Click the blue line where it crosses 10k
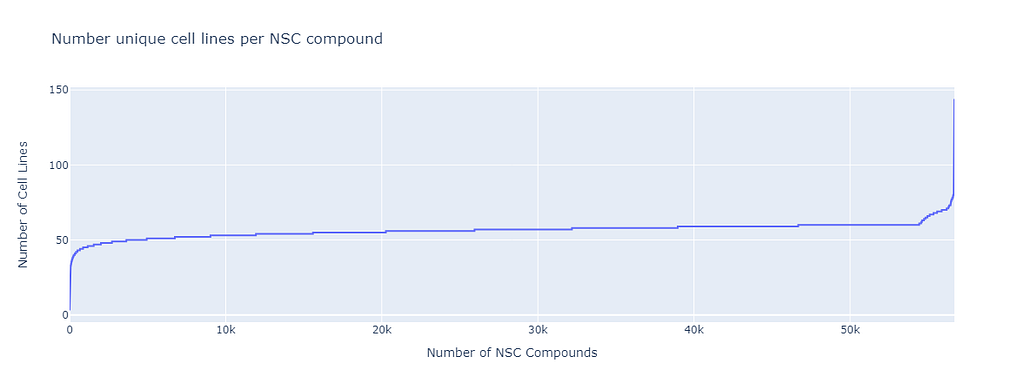The height and width of the screenshot is (392, 1024). [226, 235]
